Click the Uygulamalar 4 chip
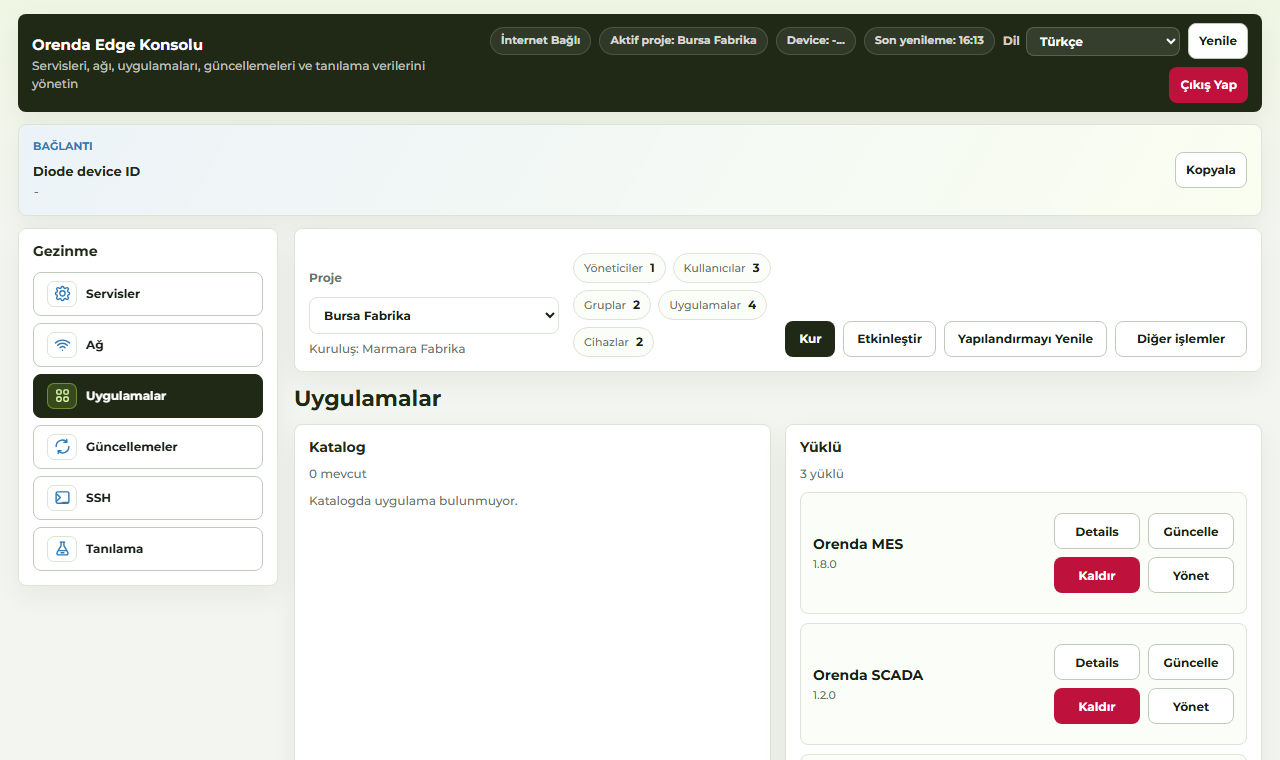The image size is (1280, 760). [713, 305]
